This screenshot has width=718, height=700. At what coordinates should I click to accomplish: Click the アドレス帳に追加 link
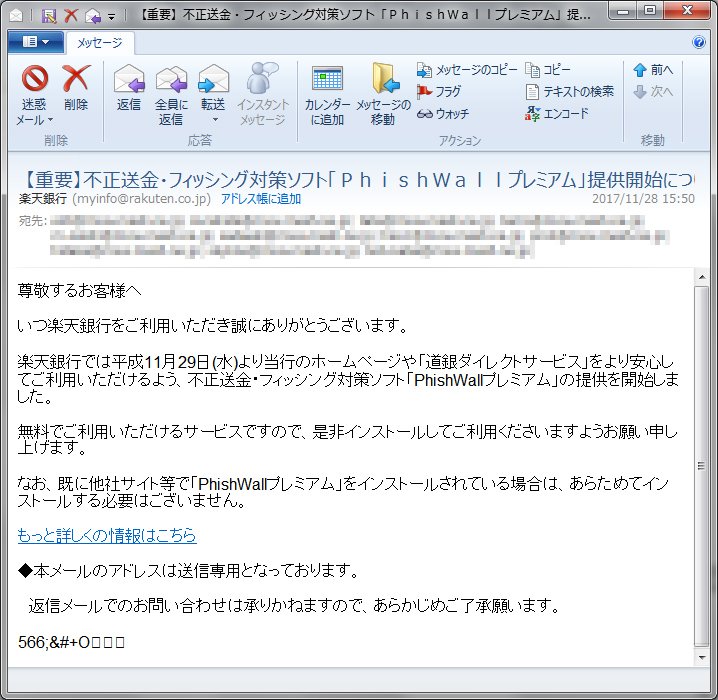(x=261, y=199)
